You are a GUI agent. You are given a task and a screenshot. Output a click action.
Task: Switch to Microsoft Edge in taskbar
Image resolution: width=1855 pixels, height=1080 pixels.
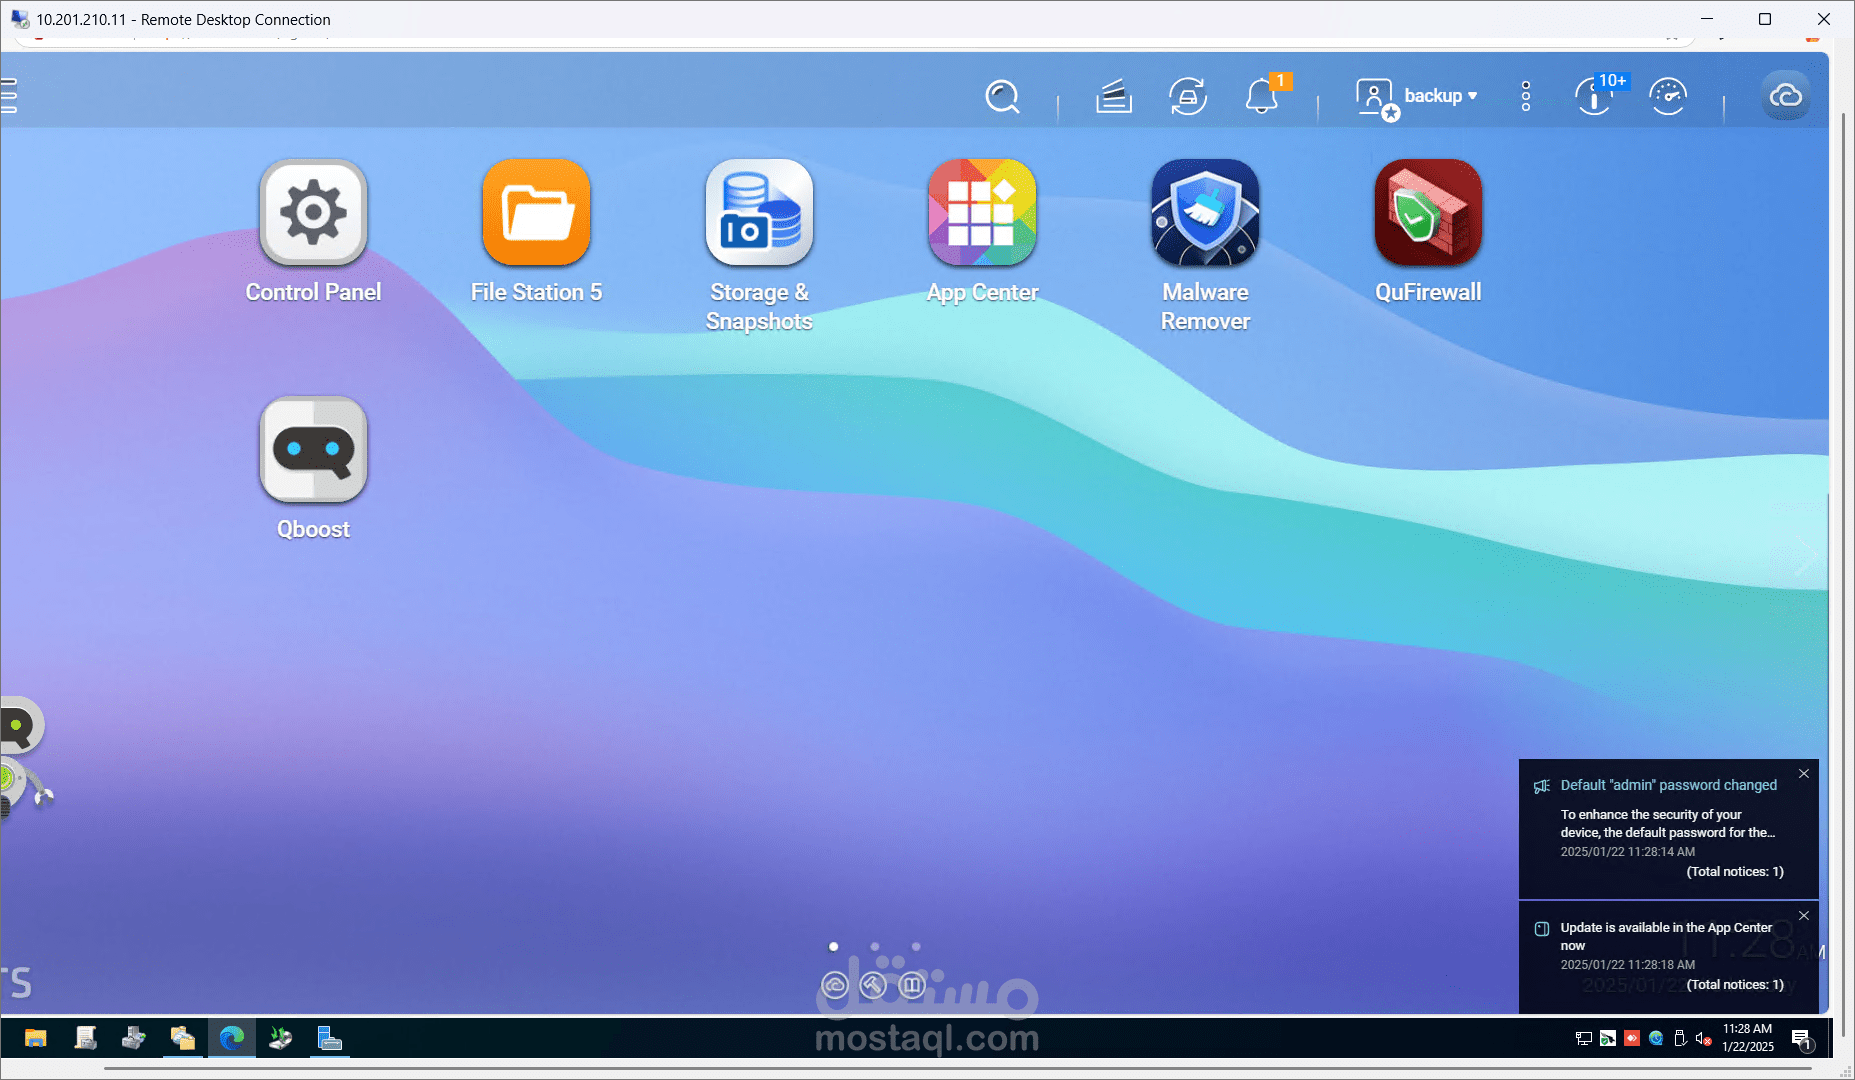pyautogui.click(x=232, y=1039)
